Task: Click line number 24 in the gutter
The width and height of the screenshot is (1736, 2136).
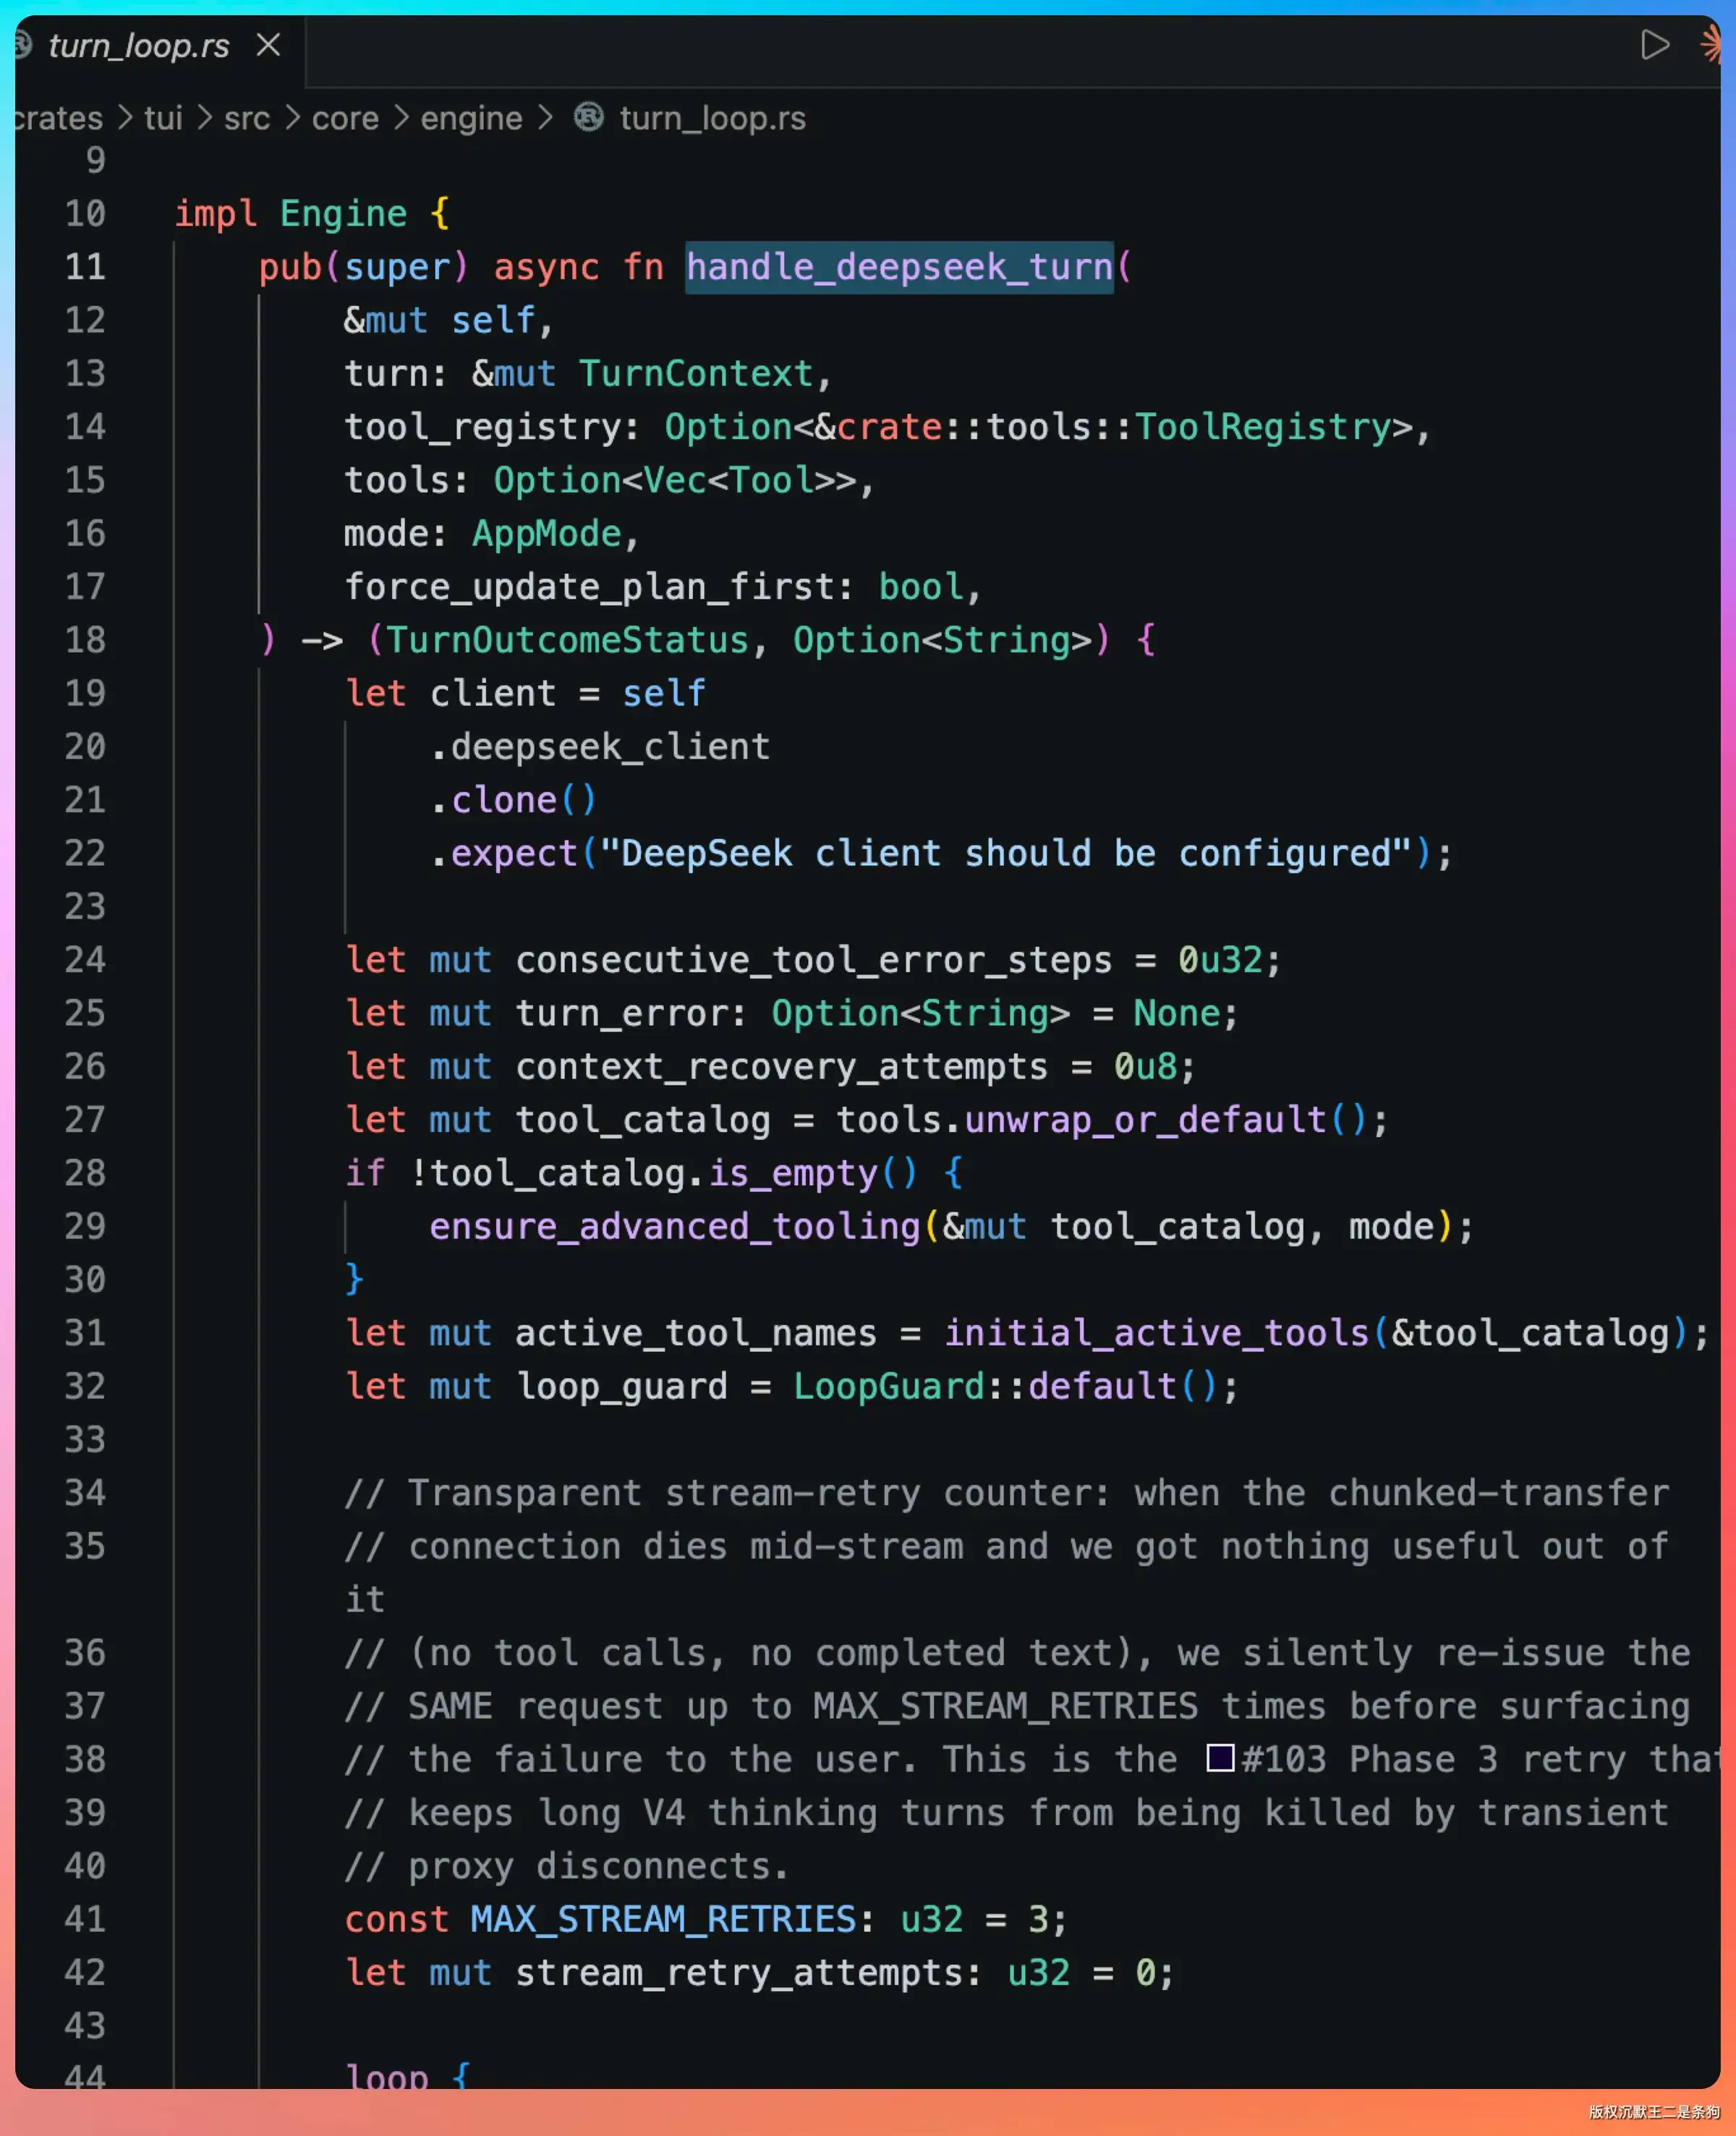Action: tap(85, 960)
